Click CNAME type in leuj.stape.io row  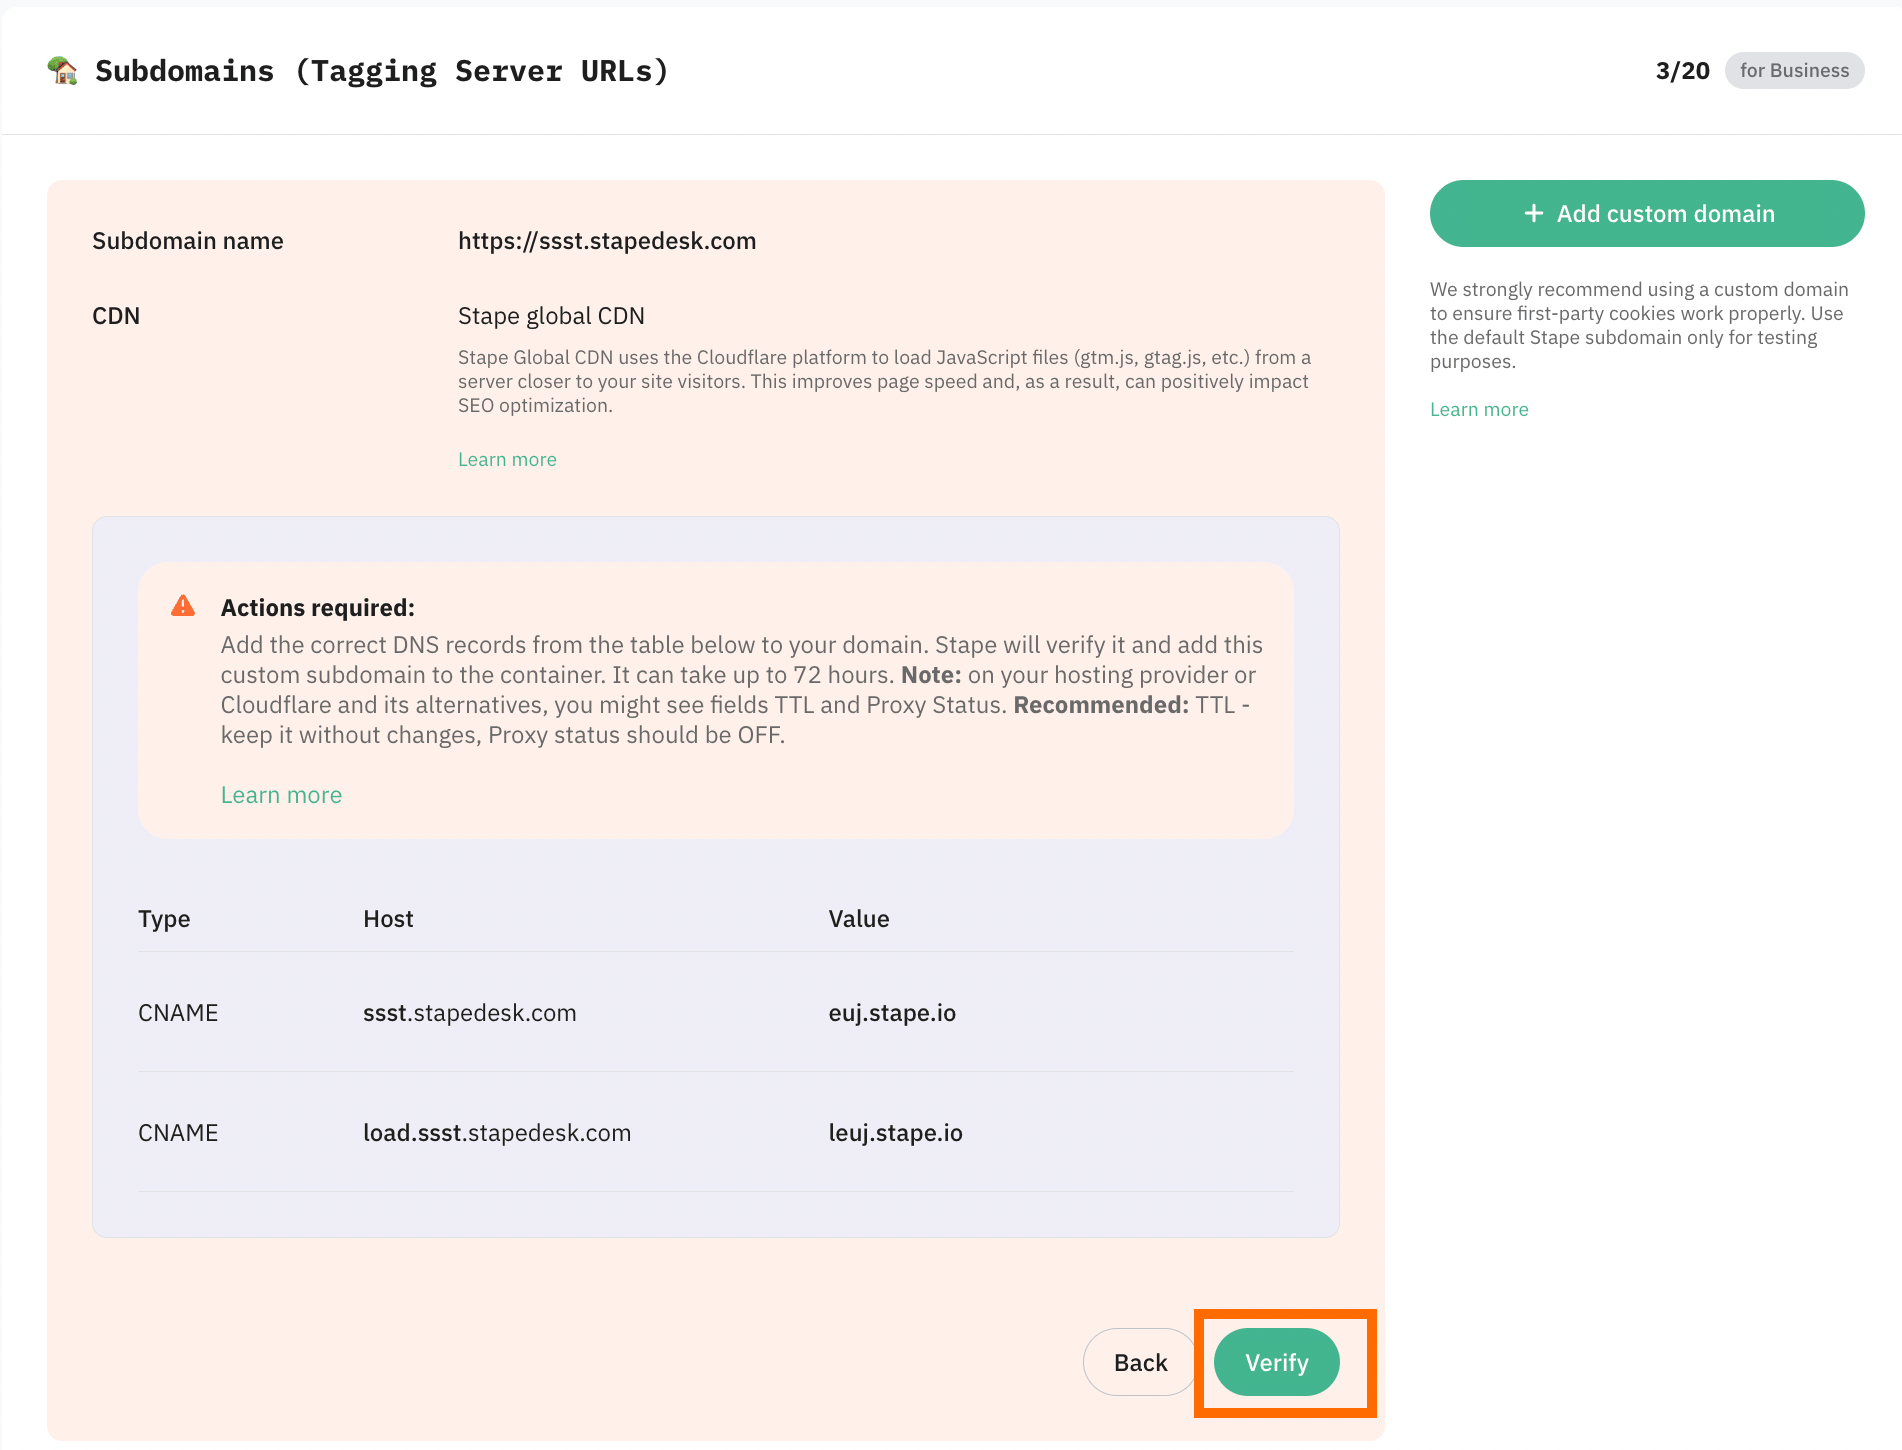coord(178,1133)
